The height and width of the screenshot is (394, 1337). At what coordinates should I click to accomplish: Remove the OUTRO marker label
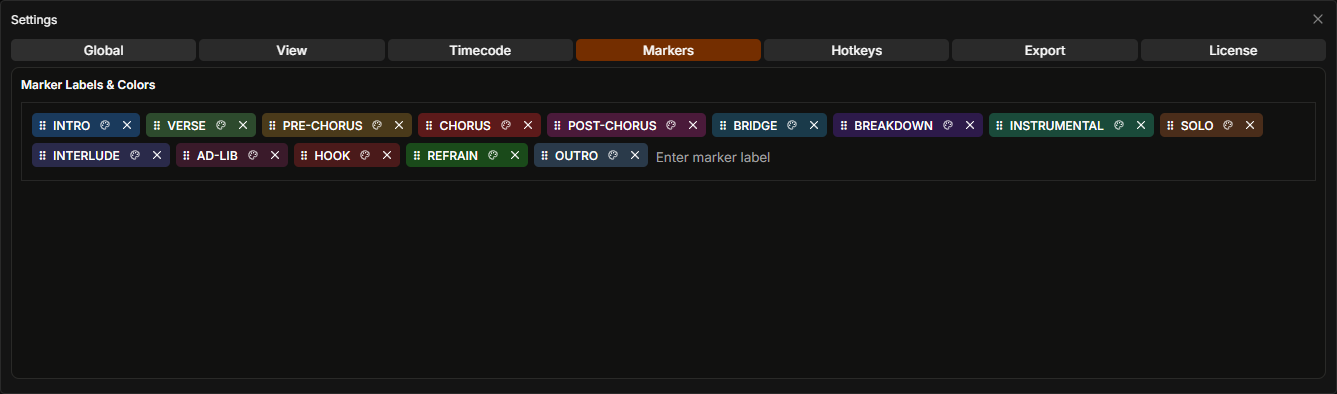[635, 156]
